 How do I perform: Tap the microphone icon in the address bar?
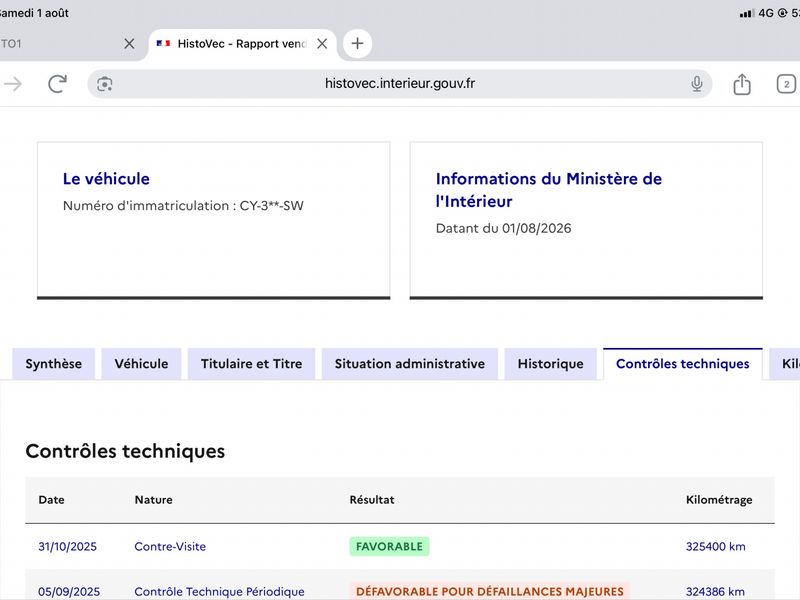696,84
